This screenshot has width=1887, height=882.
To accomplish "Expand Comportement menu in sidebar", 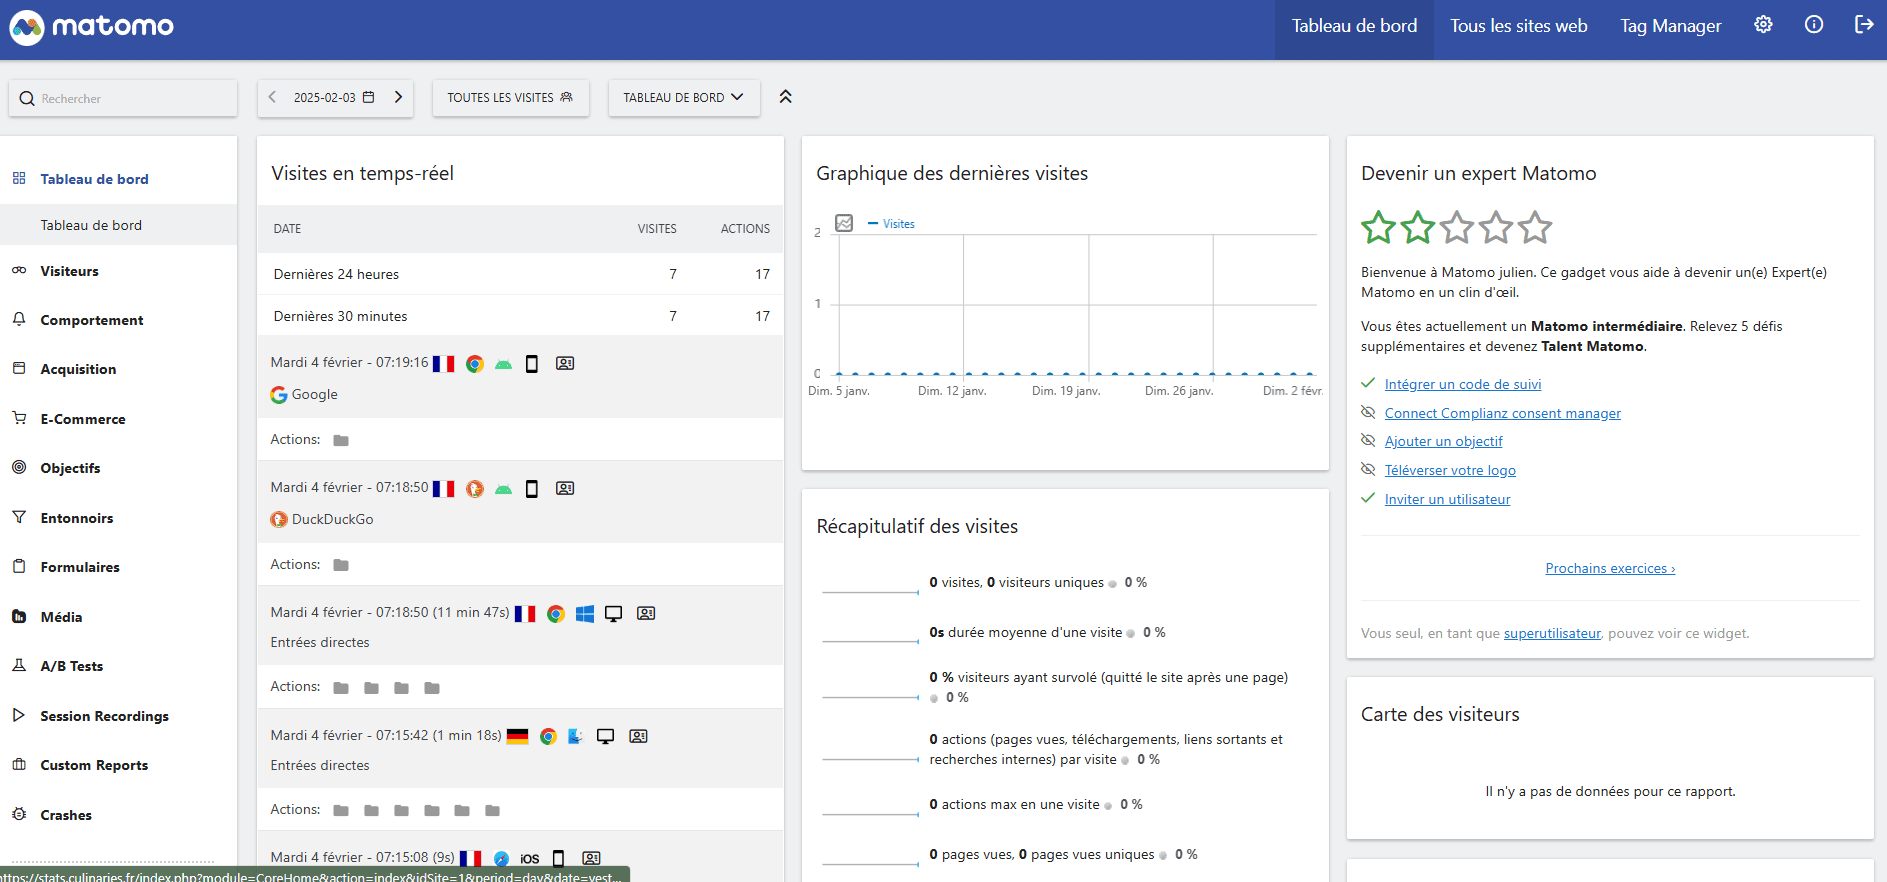I will click(x=91, y=320).
